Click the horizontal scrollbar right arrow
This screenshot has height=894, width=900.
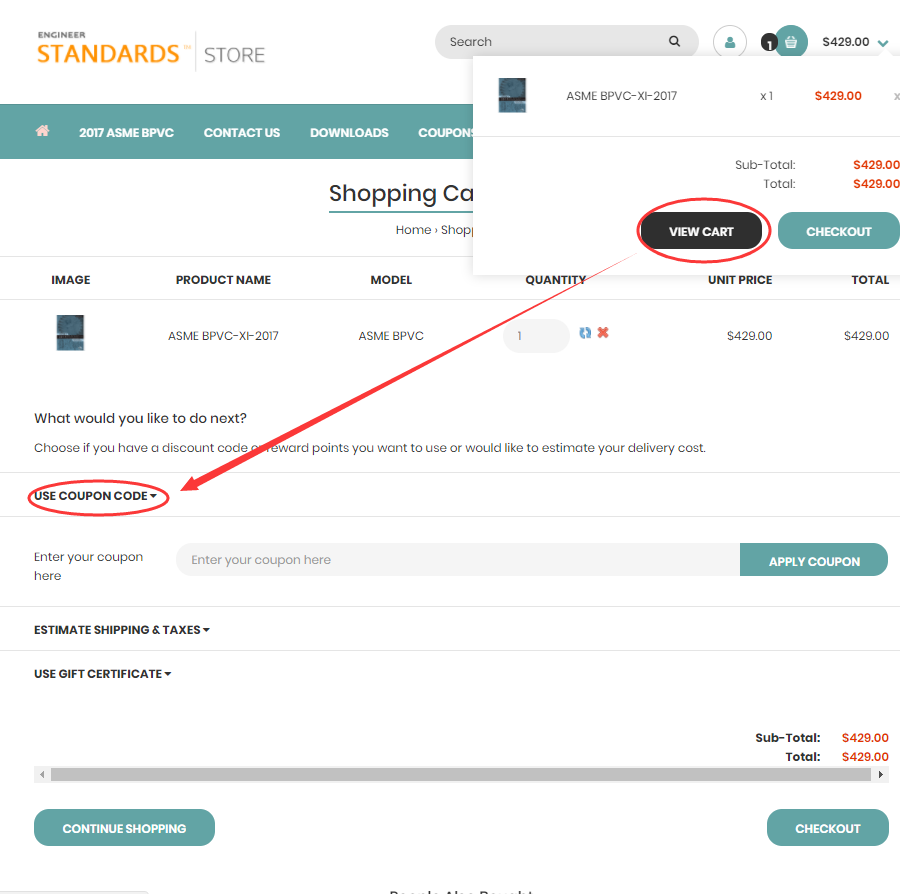[x=880, y=775]
